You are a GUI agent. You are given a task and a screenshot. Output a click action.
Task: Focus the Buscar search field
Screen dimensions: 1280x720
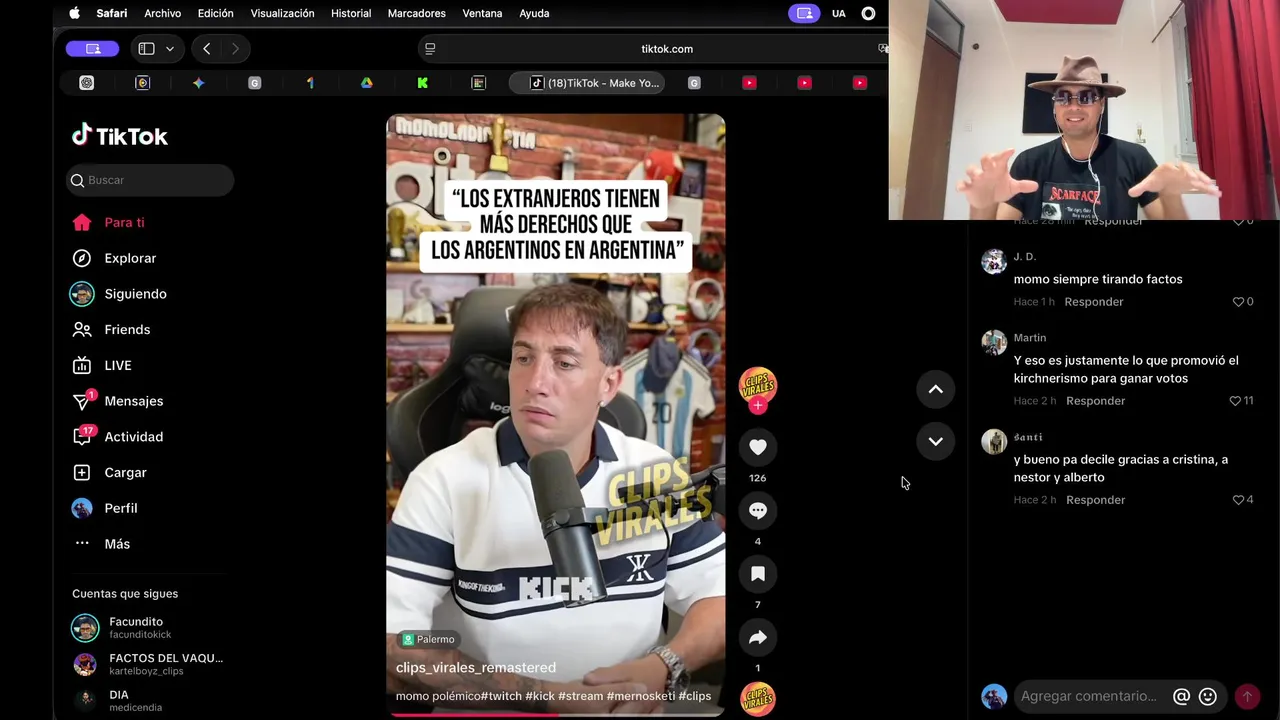coord(150,180)
